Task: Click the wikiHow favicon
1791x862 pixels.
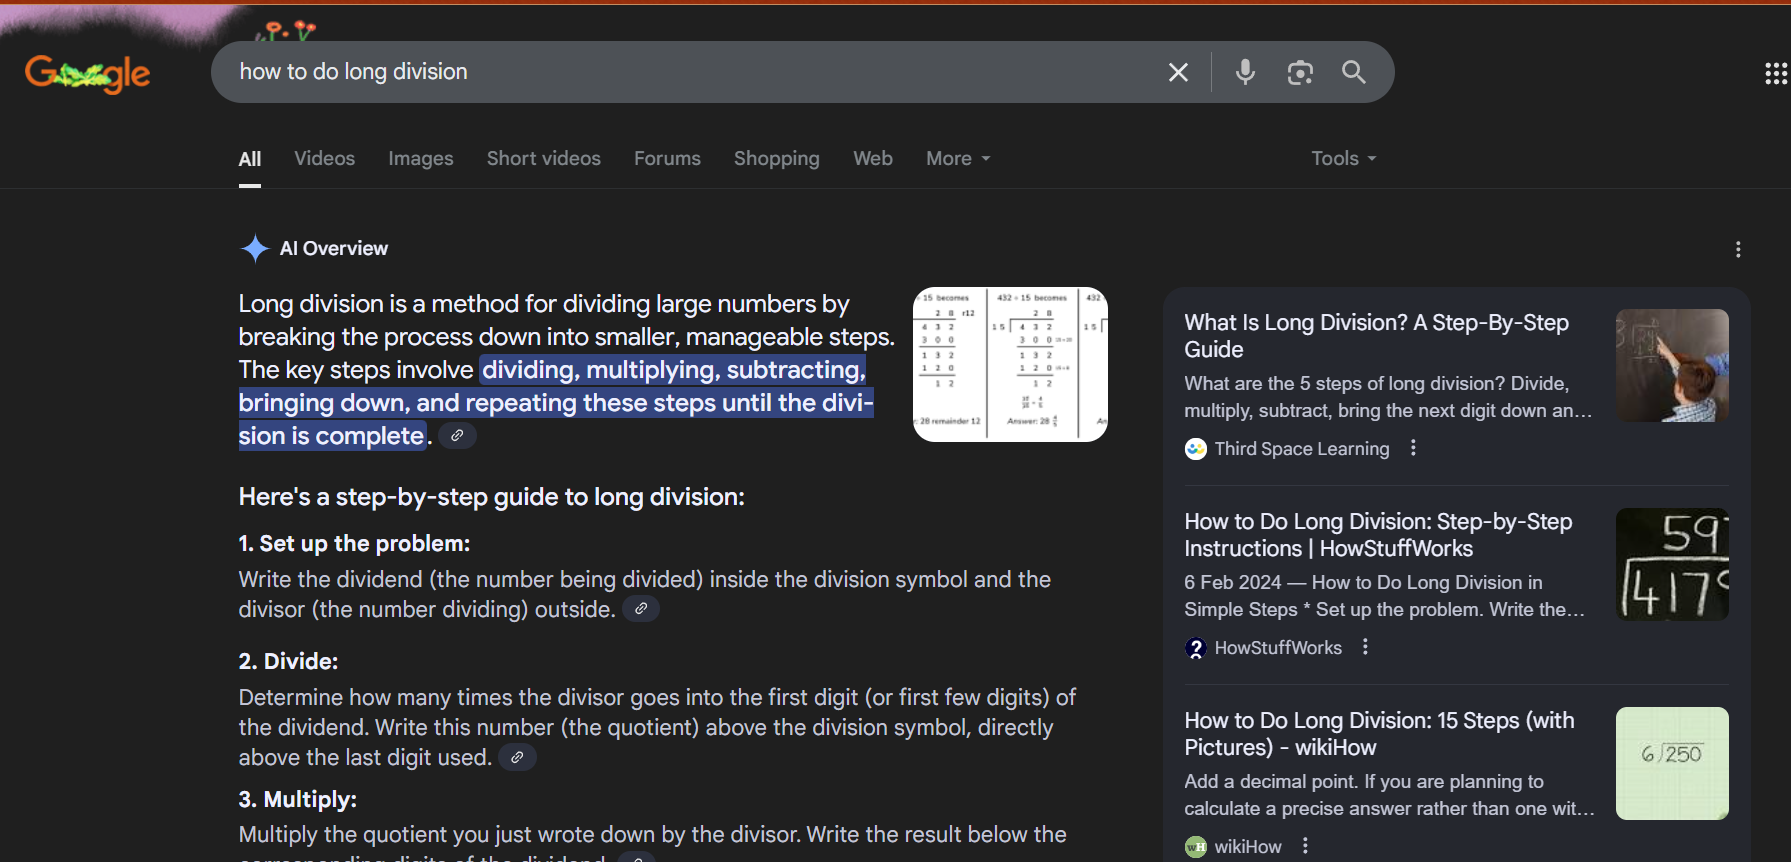Action: [x=1196, y=847]
